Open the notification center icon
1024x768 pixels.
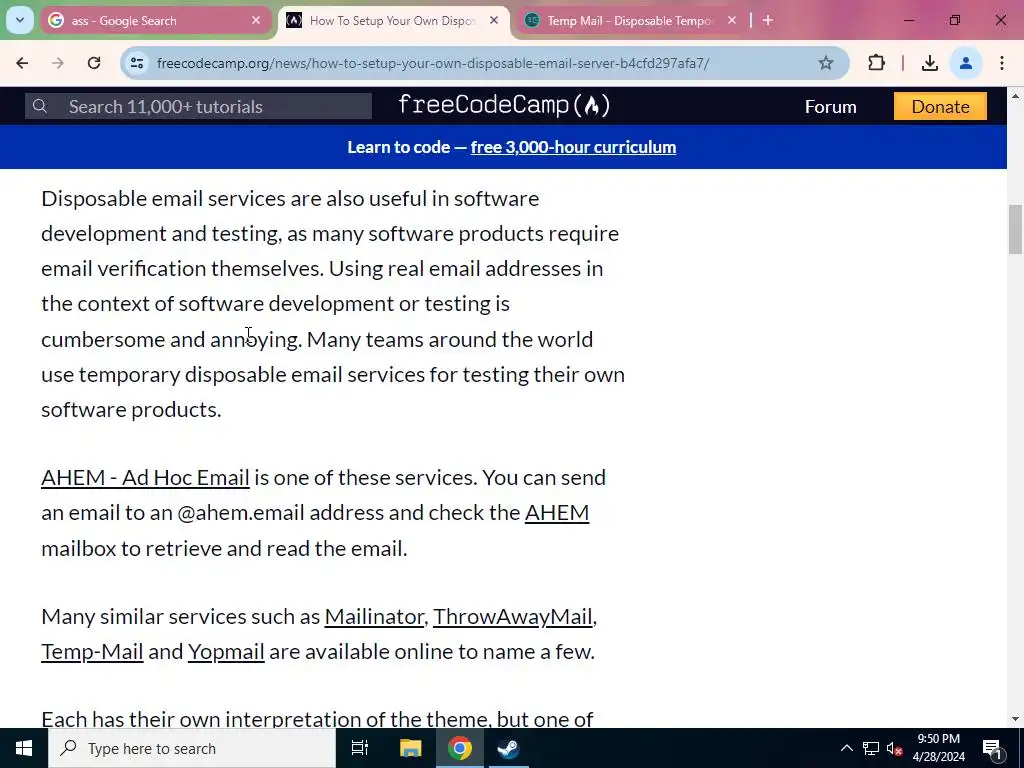click(x=992, y=748)
